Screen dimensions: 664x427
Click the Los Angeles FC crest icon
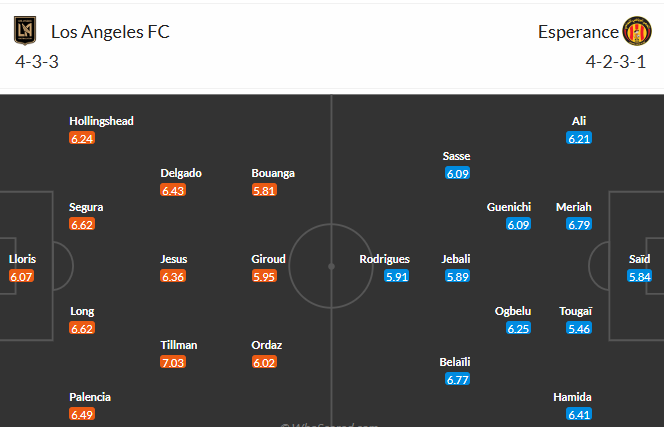pos(25,30)
